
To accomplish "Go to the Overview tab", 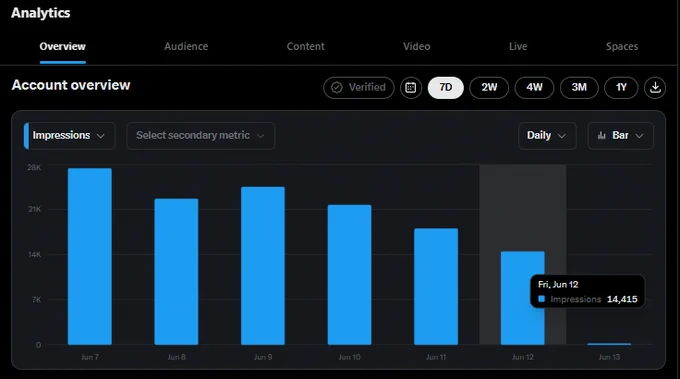I will [x=62, y=47].
